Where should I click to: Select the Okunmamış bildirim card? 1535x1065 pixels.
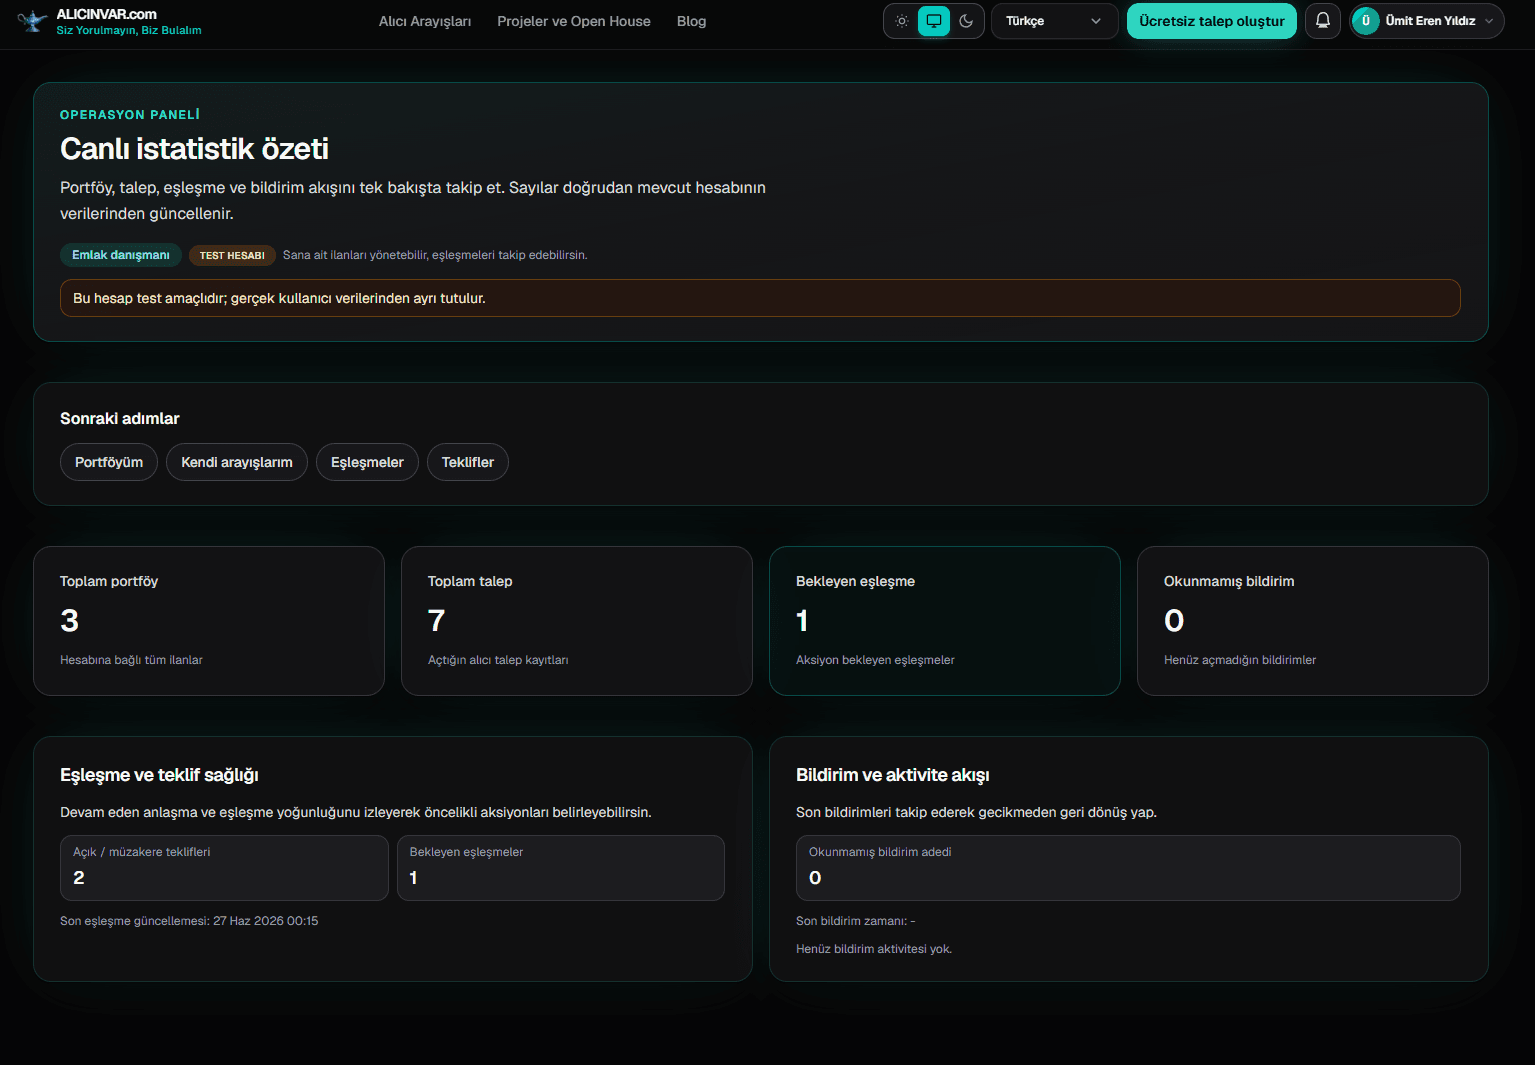pos(1313,621)
